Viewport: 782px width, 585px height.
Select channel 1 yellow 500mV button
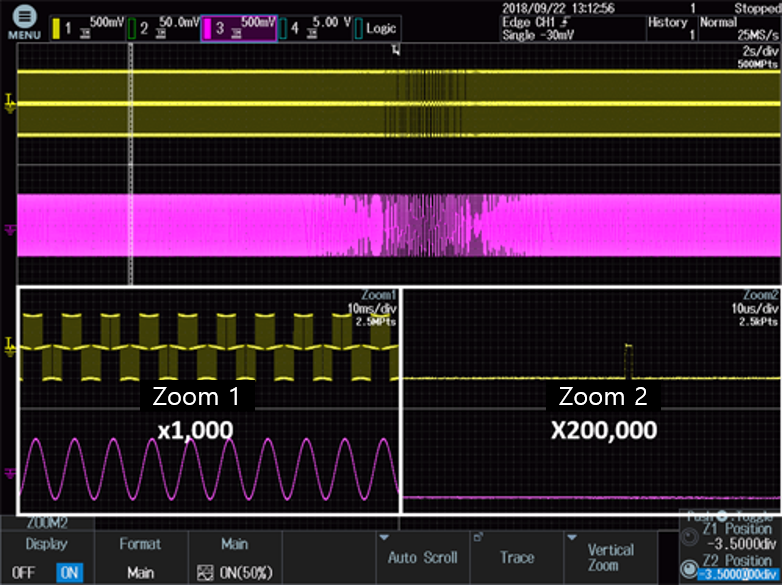pos(88,28)
